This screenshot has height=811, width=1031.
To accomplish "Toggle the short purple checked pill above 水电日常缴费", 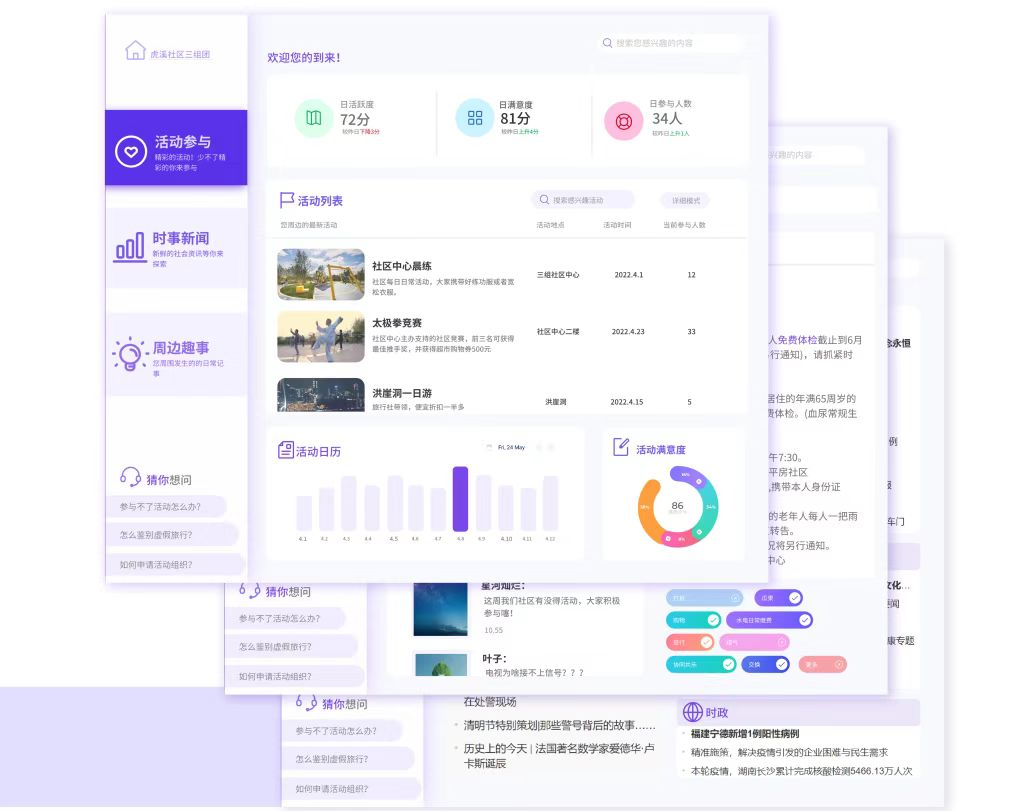I will pyautogui.click(x=779, y=598).
